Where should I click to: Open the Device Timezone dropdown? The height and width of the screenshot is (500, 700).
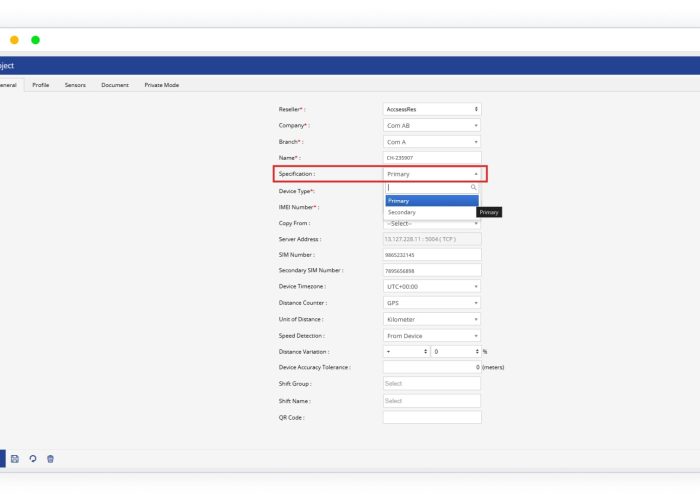click(431, 286)
